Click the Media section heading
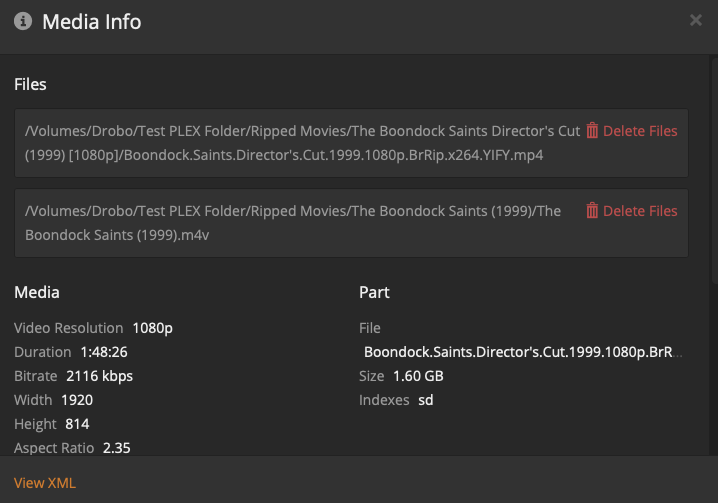 tap(37, 293)
